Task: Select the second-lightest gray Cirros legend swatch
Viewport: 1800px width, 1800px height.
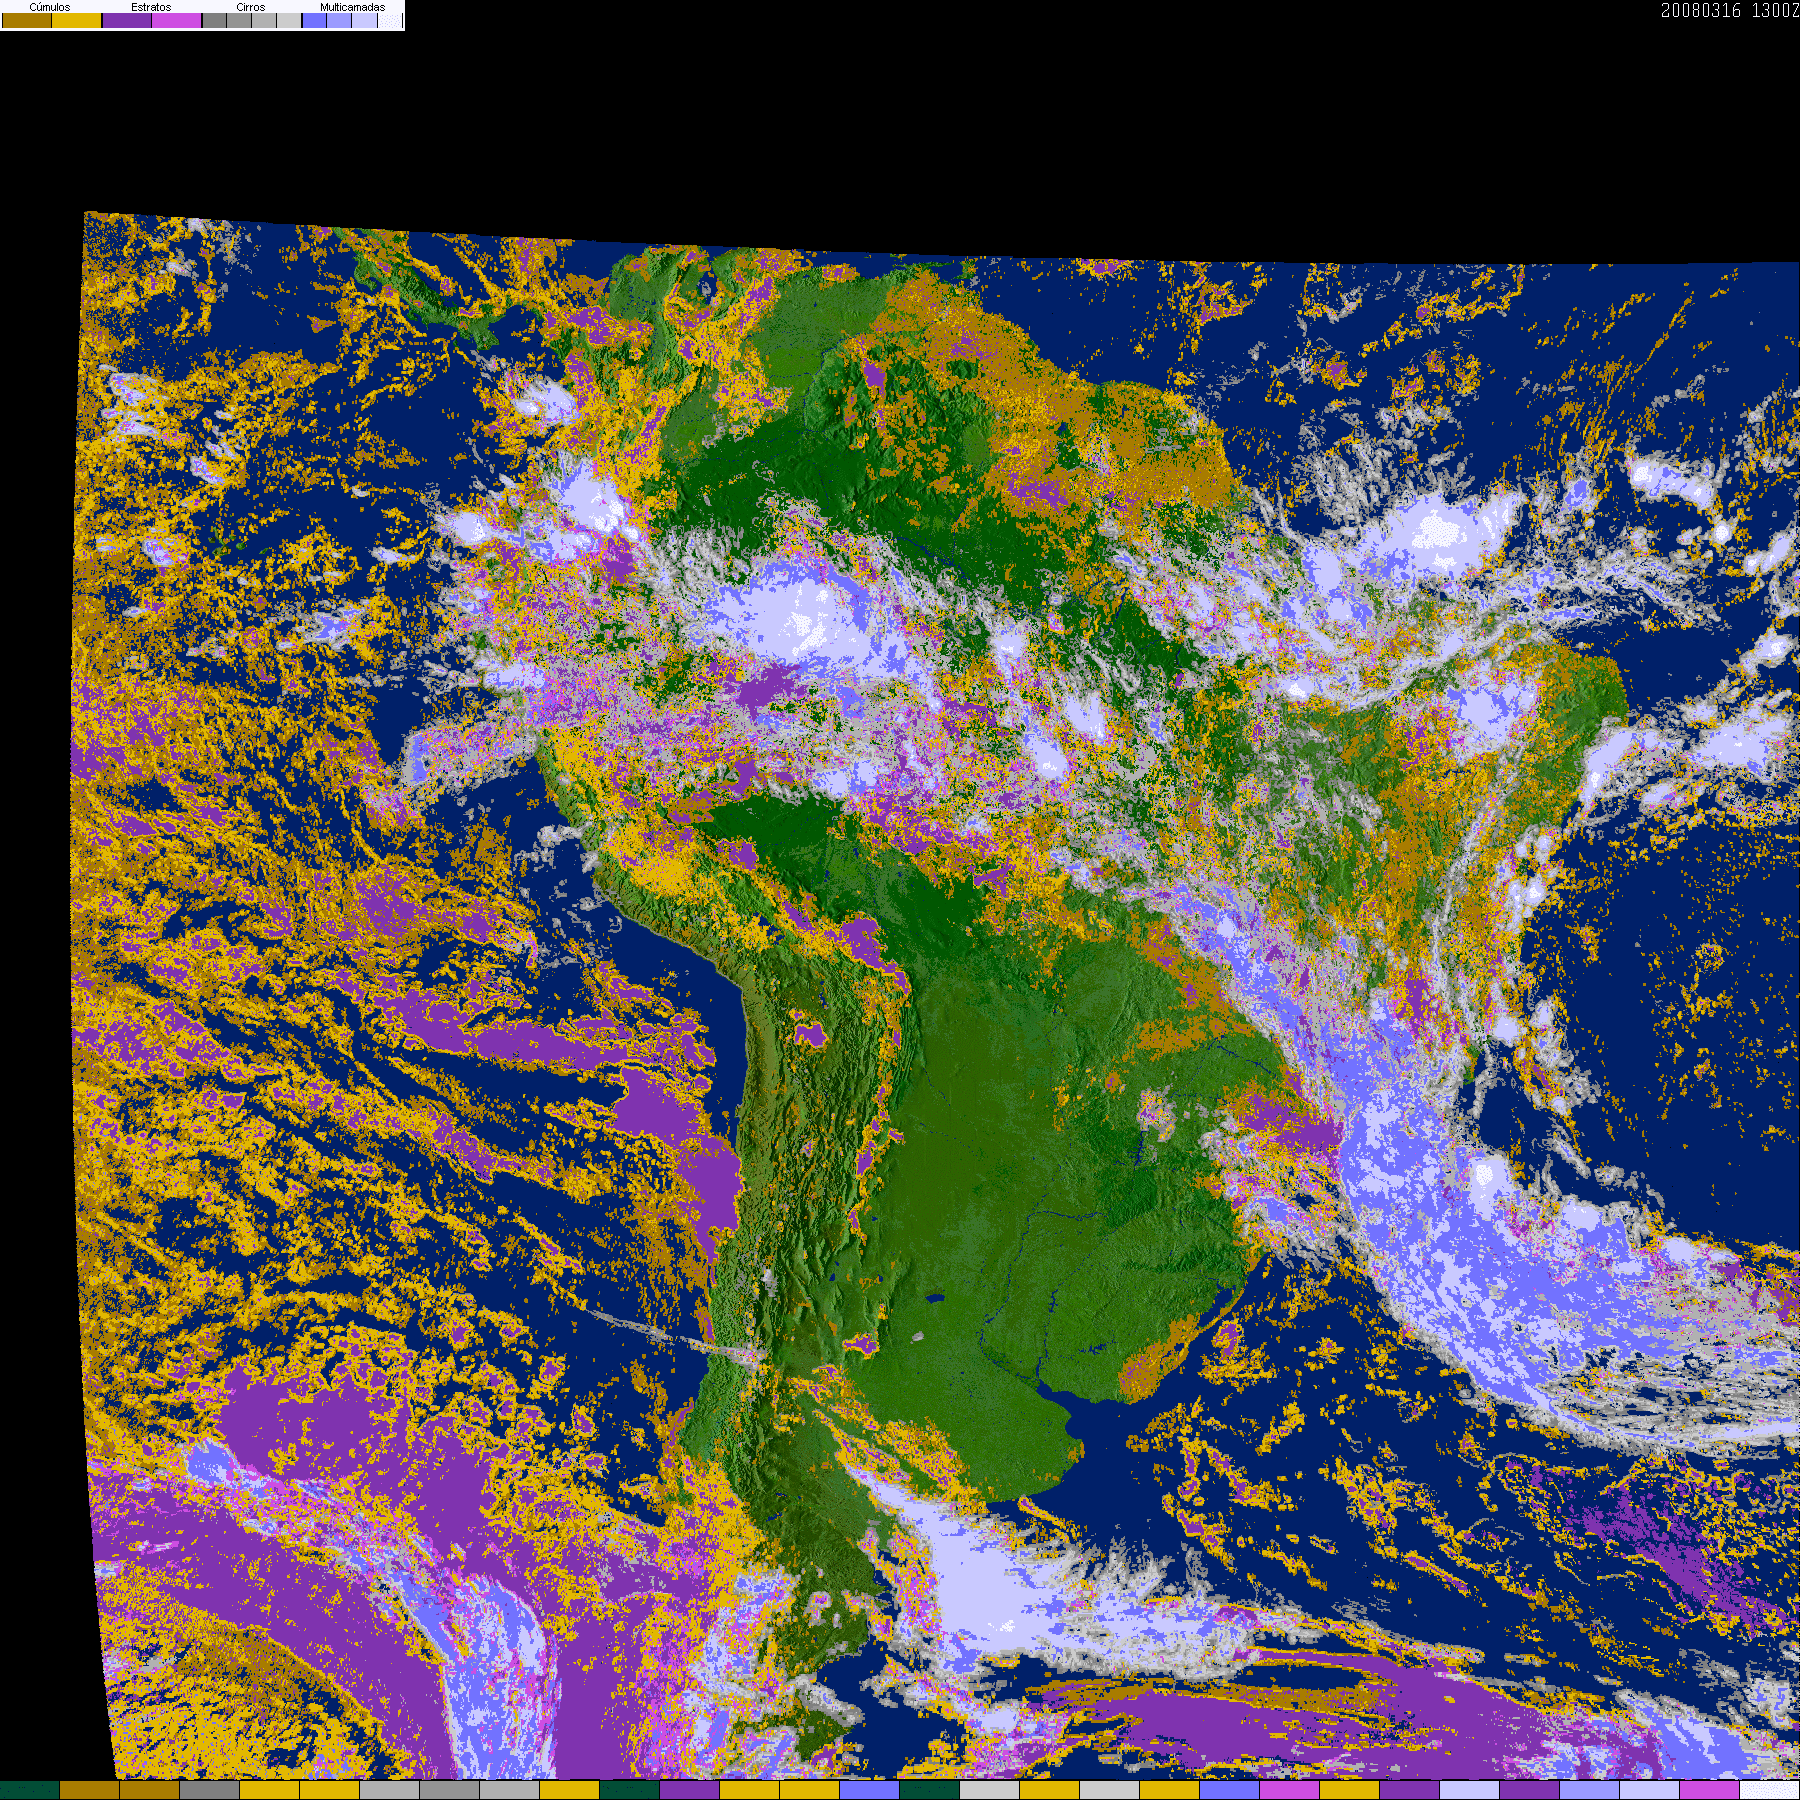Action: 264,20
